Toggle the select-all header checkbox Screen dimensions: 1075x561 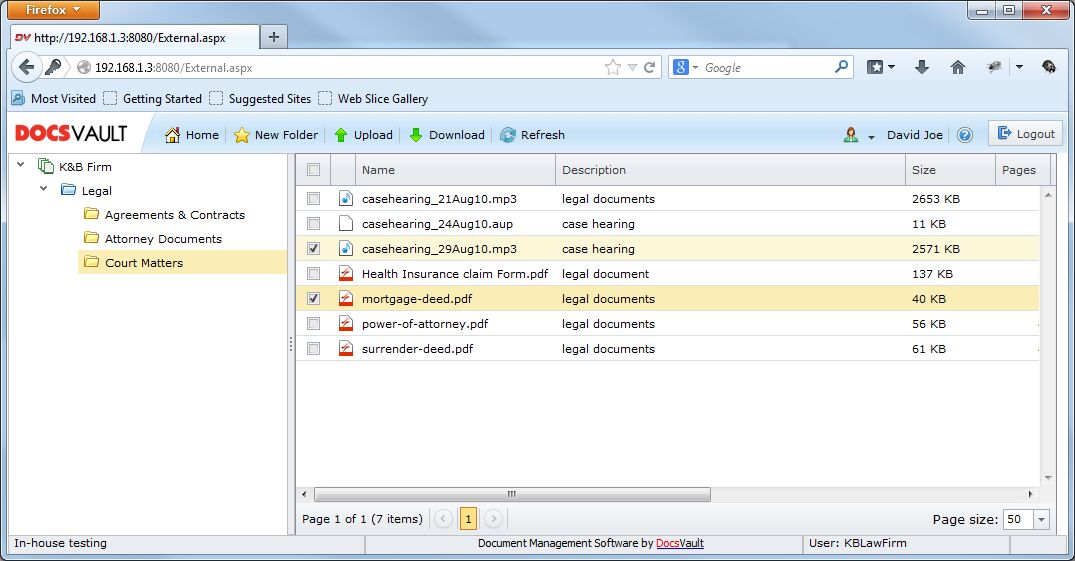(x=314, y=170)
